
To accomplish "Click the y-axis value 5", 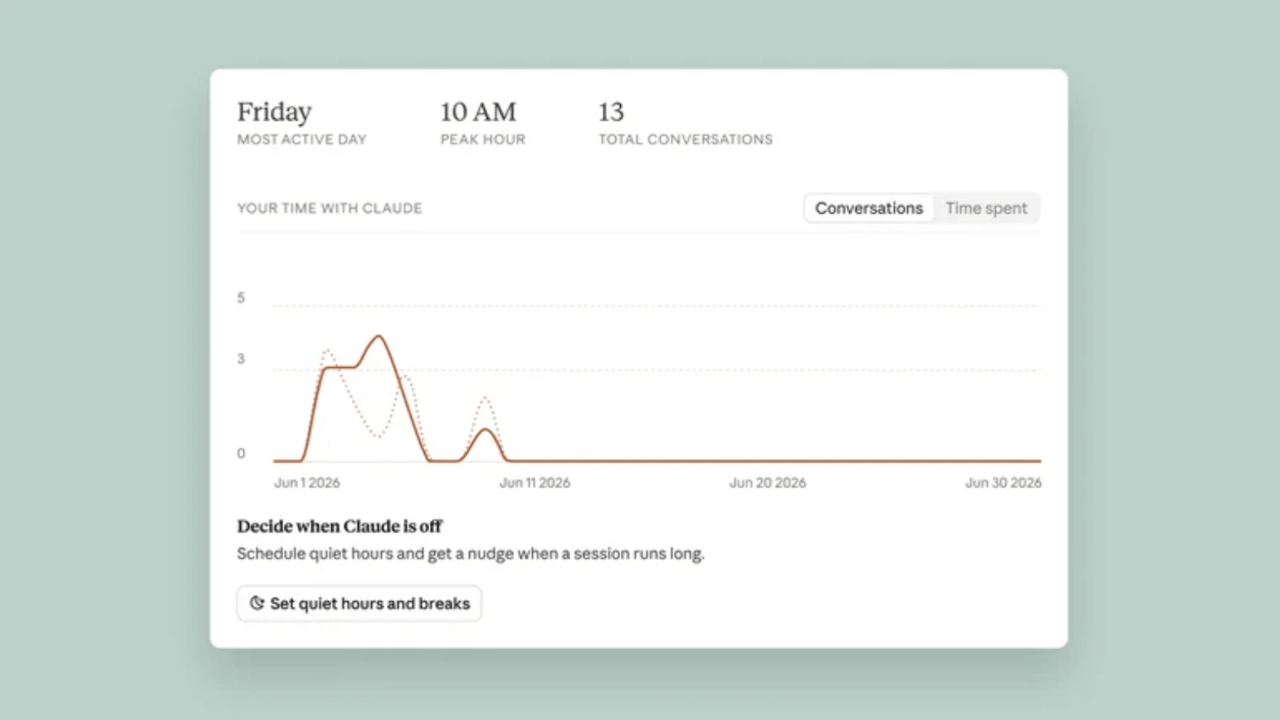I will 241,298.
